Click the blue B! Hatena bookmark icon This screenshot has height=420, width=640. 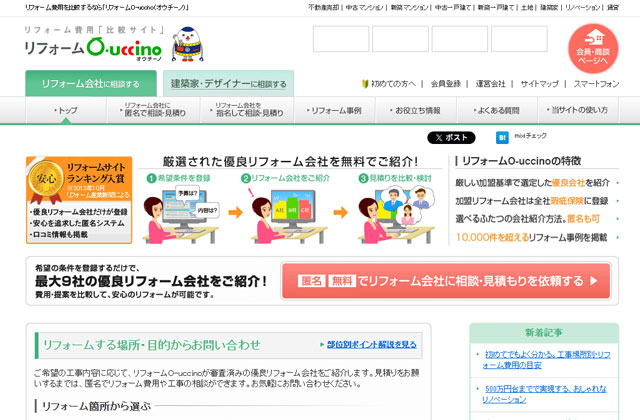502,138
